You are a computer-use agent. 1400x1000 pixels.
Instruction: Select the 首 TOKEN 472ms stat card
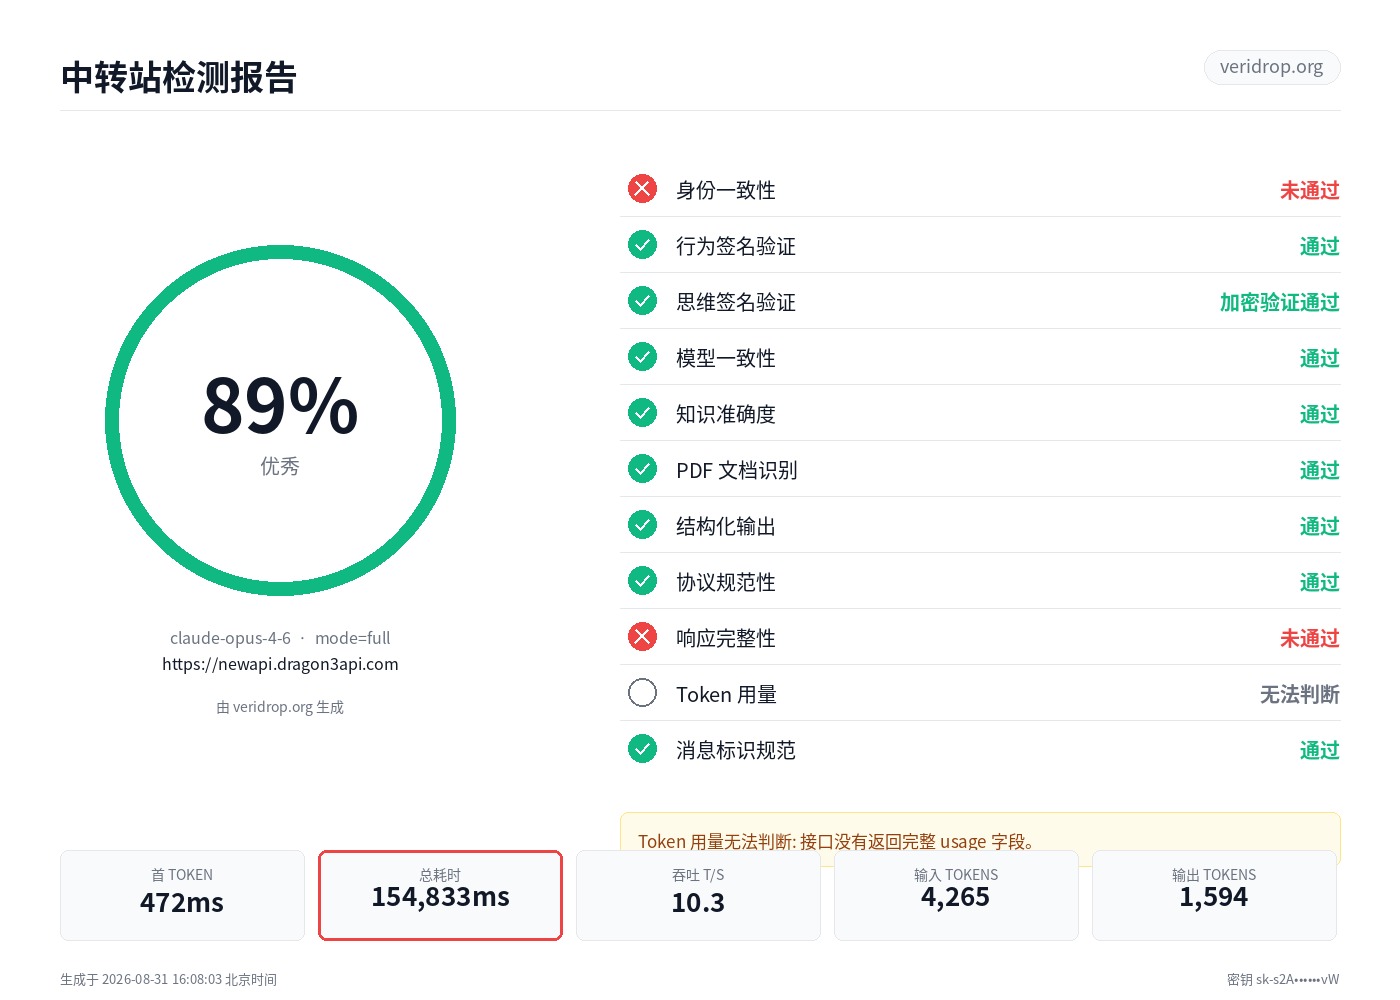pyautogui.click(x=182, y=895)
